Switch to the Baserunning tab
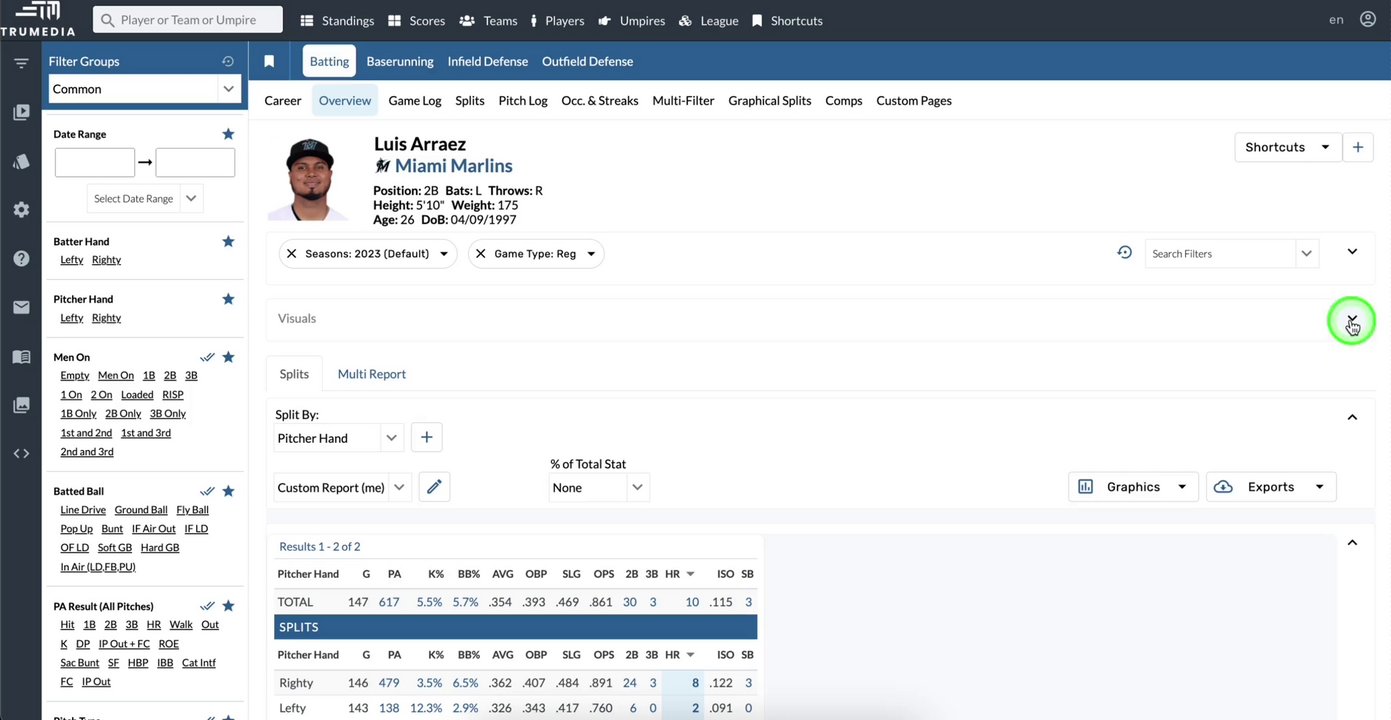The height and width of the screenshot is (720, 1391). click(400, 61)
